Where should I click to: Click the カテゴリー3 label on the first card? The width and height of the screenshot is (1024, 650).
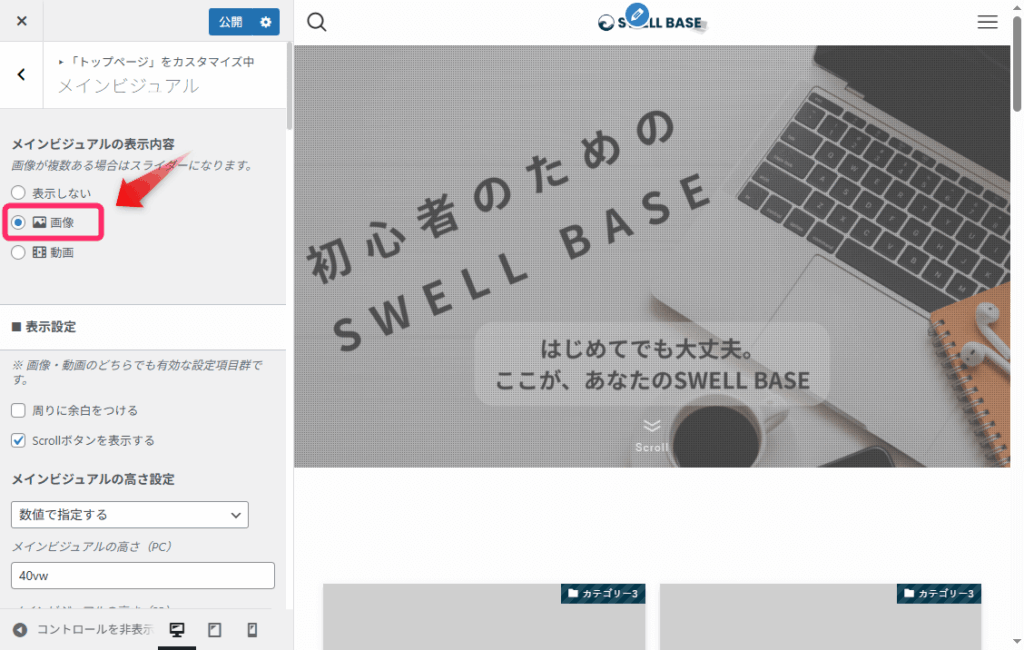[603, 593]
